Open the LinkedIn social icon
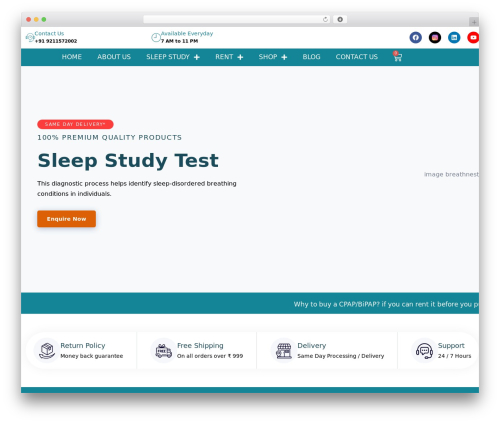The width and height of the screenshot is (500, 423). tap(454, 37)
